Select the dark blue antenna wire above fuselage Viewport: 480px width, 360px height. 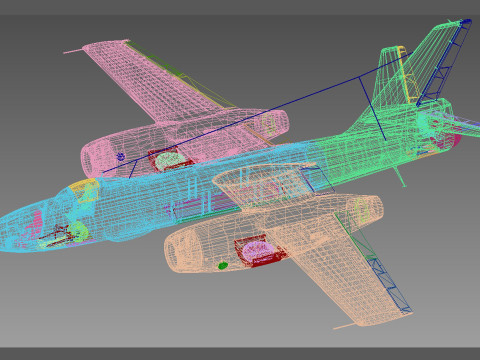(257, 113)
